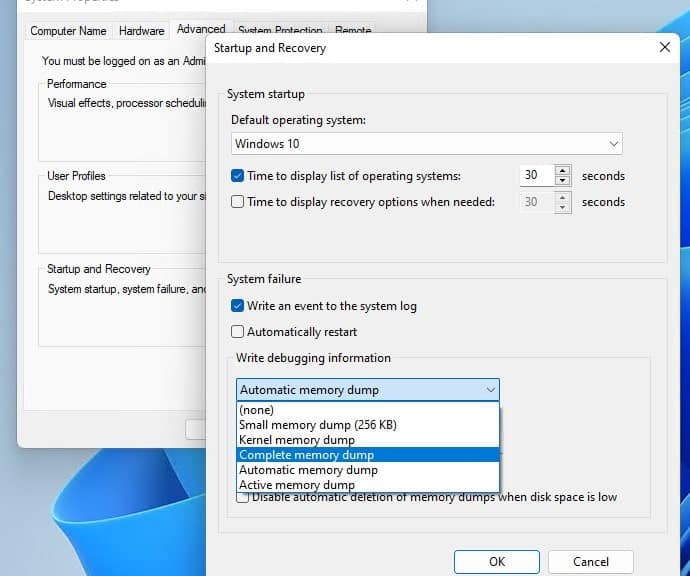The image size is (690, 576).
Task: Select (none) from debugging information list
Action: click(x=367, y=410)
